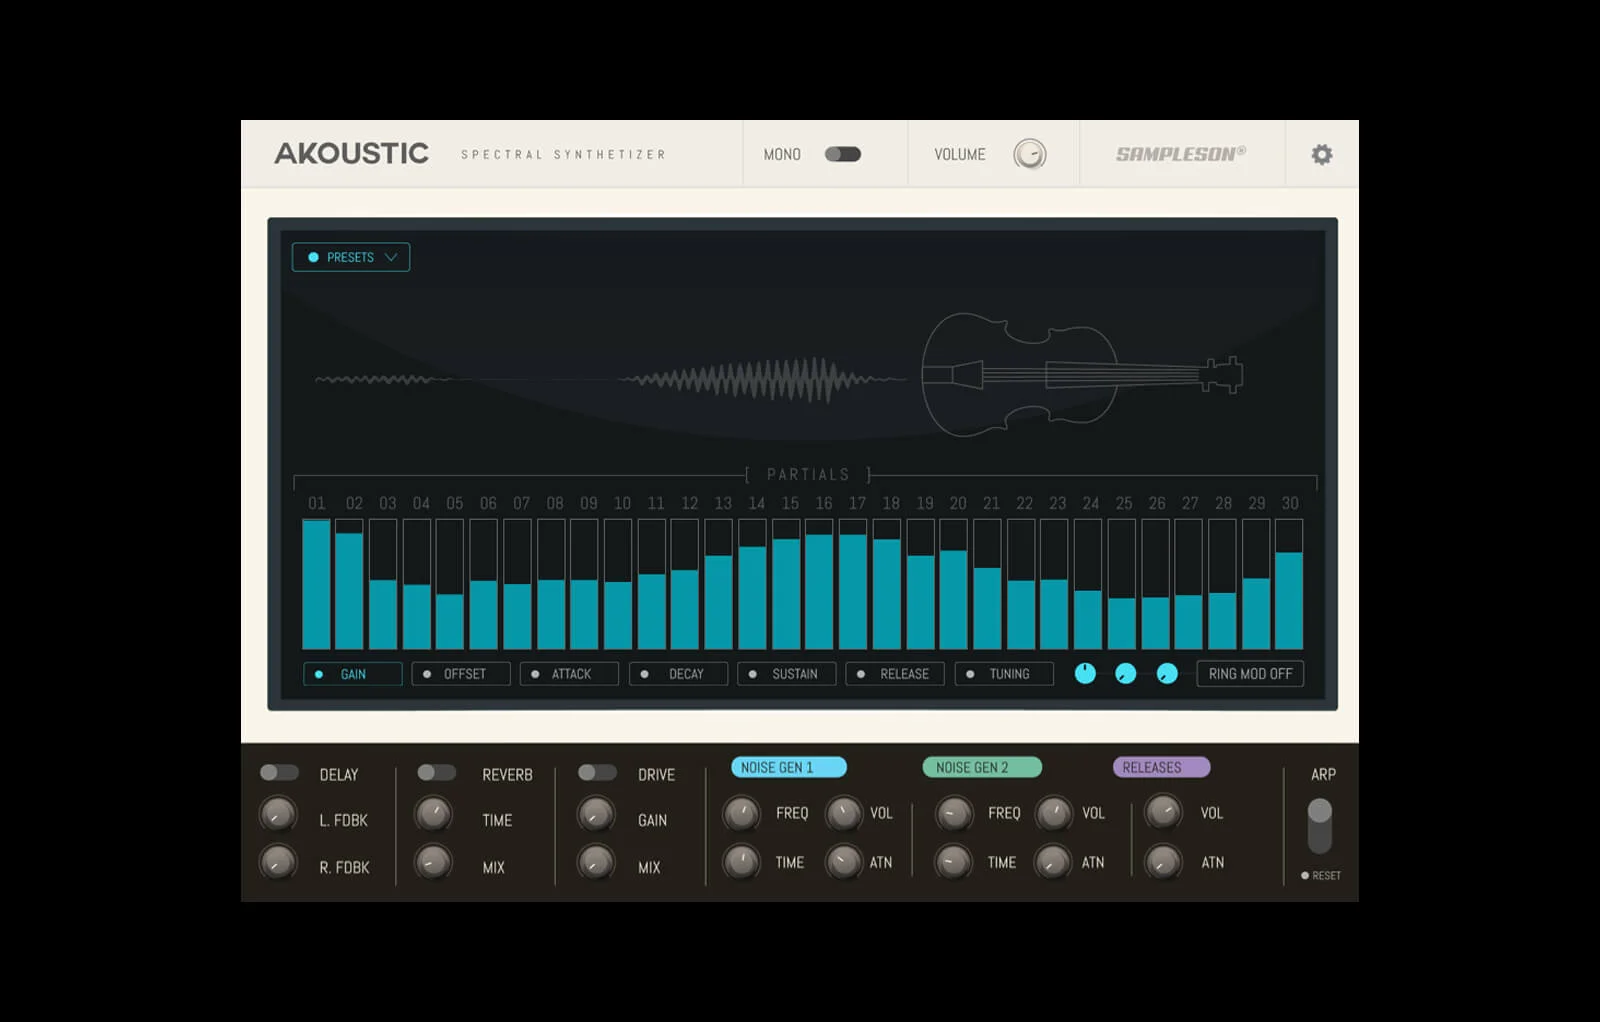Select the Gain partials mode
This screenshot has width=1600, height=1022.
click(353, 674)
